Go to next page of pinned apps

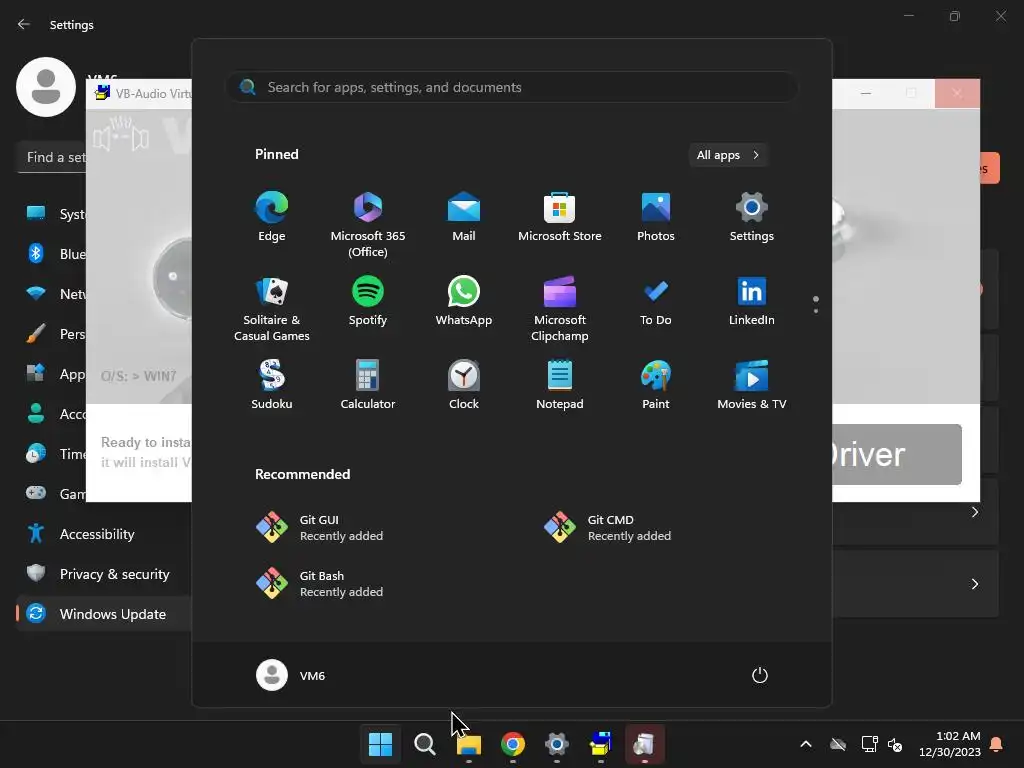816,311
